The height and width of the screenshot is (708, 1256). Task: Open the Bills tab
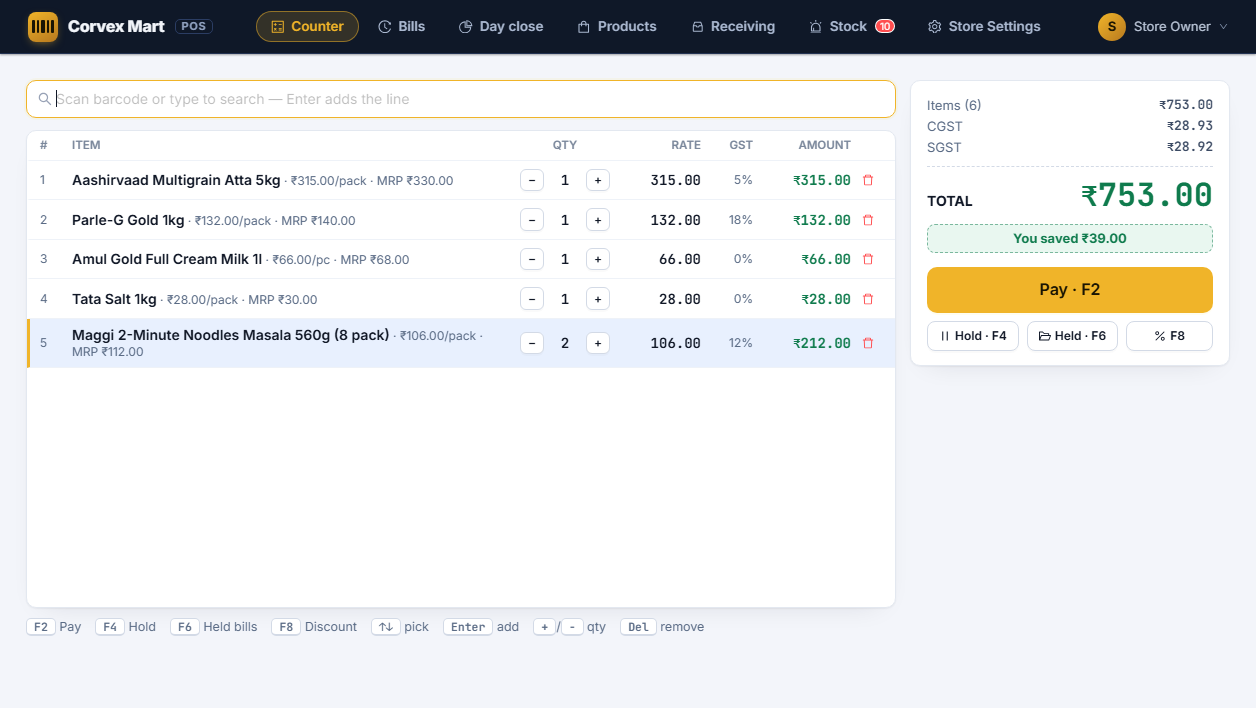click(401, 26)
